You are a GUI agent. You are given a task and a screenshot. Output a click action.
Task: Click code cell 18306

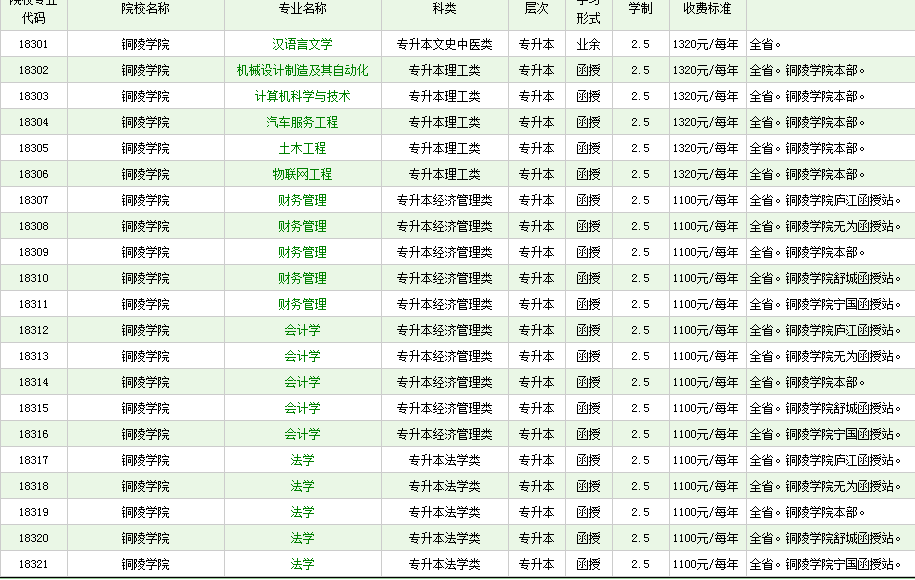point(33,174)
